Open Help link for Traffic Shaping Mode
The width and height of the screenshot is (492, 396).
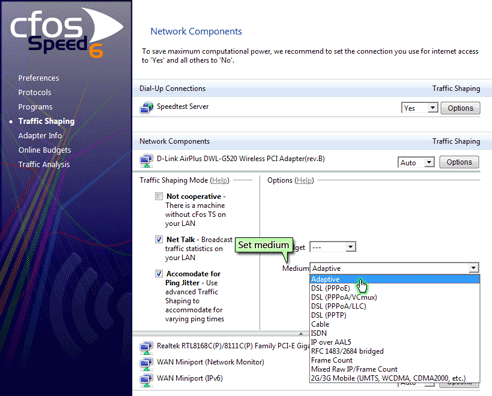pos(220,180)
